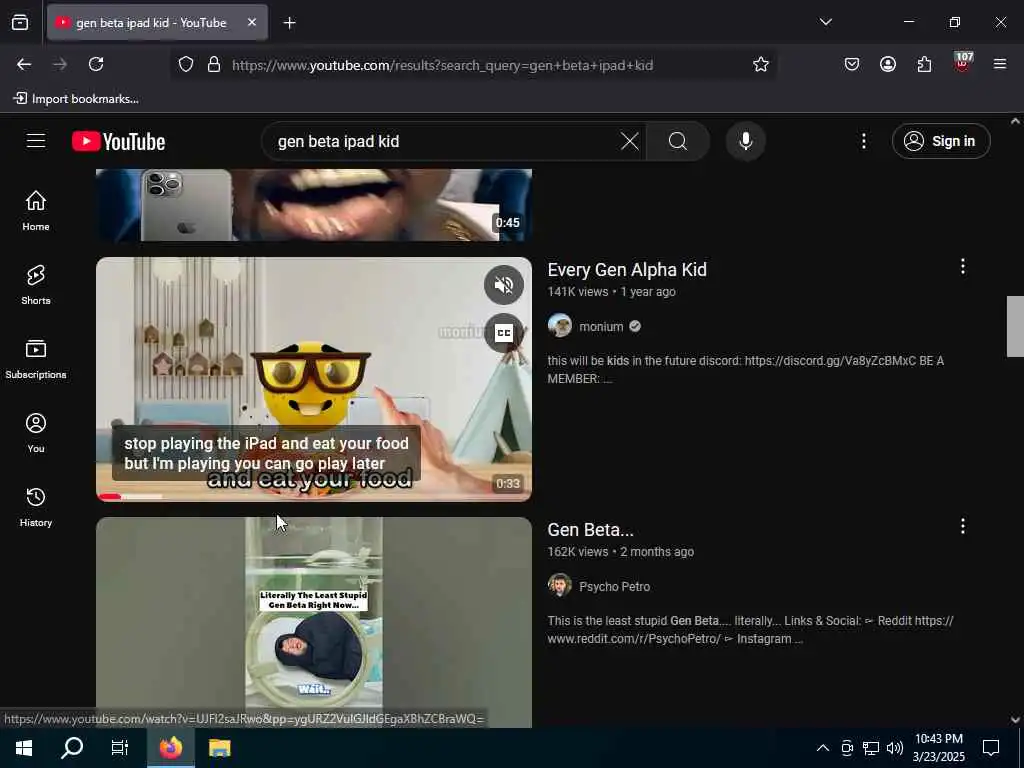1024x768 pixels.
Task: Click Import bookmarks...
Action: 76,99
